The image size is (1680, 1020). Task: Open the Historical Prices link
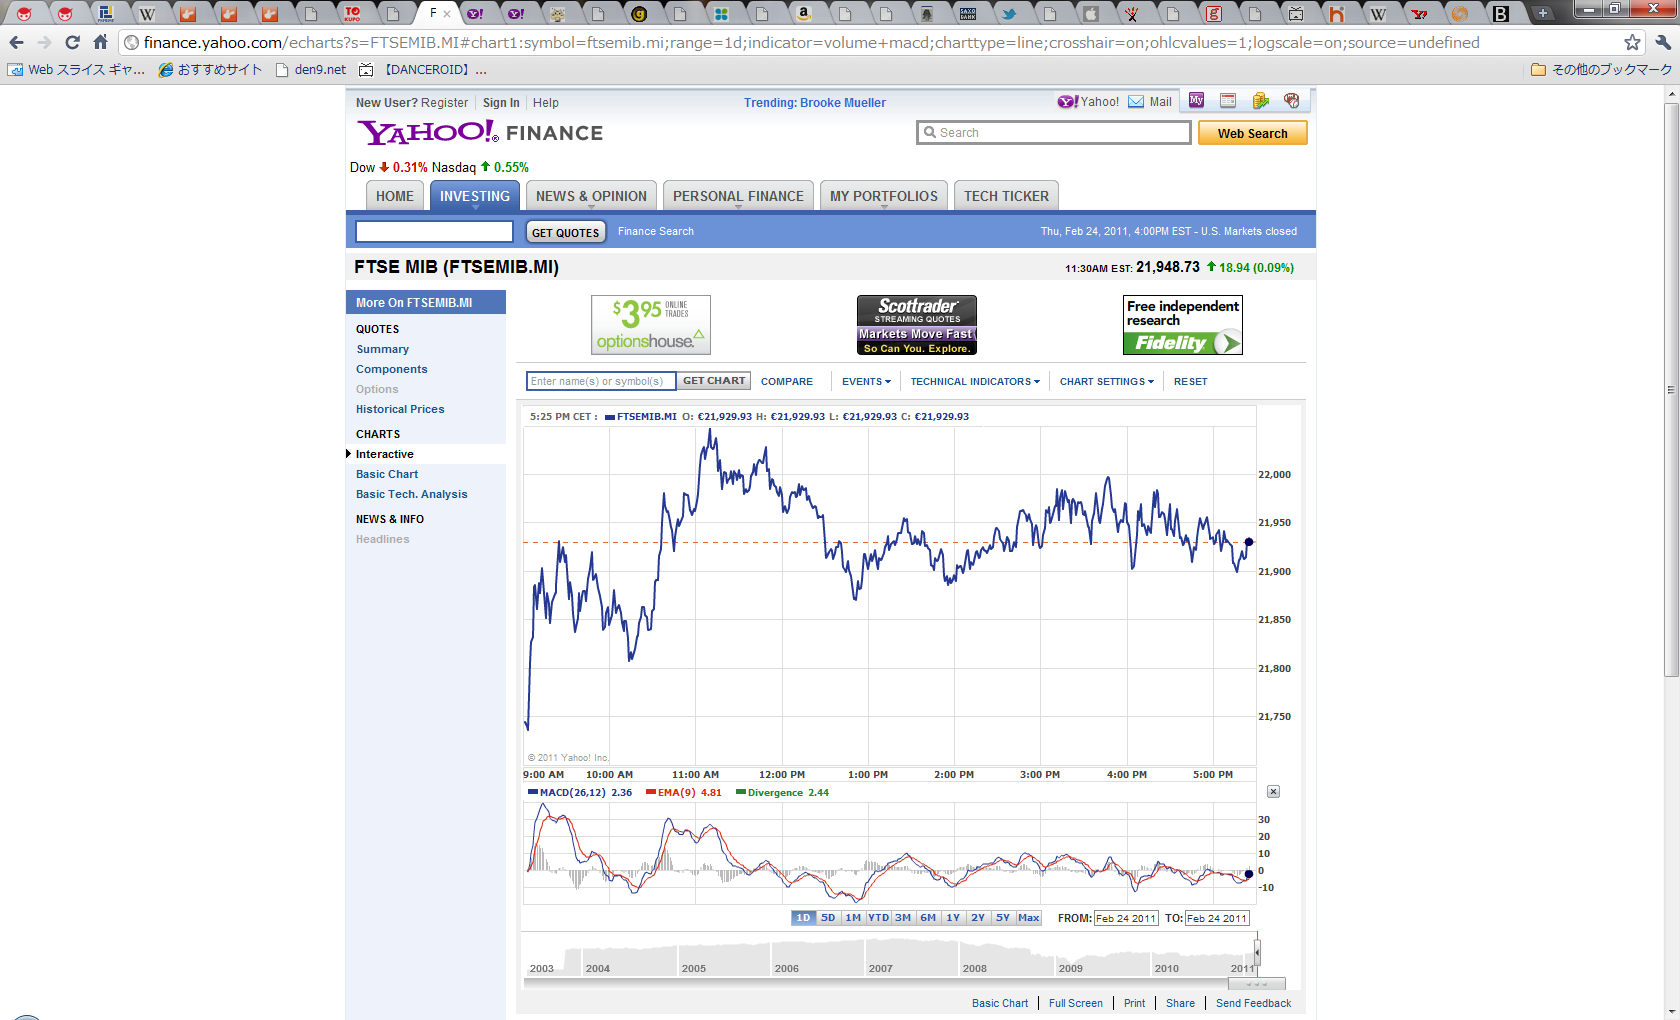(400, 409)
